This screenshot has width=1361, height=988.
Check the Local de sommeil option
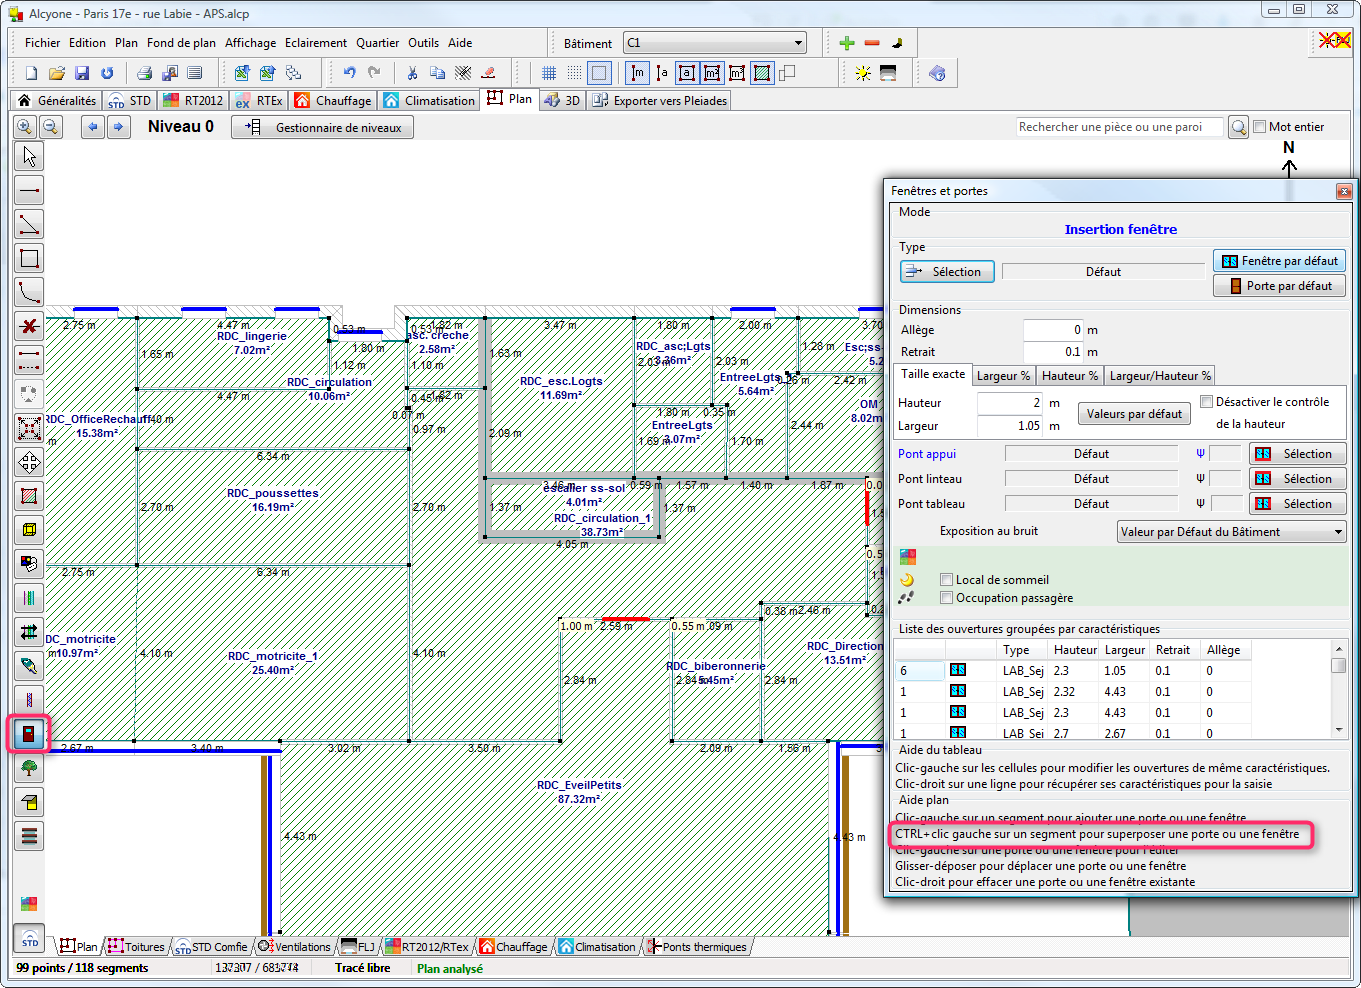coord(946,580)
